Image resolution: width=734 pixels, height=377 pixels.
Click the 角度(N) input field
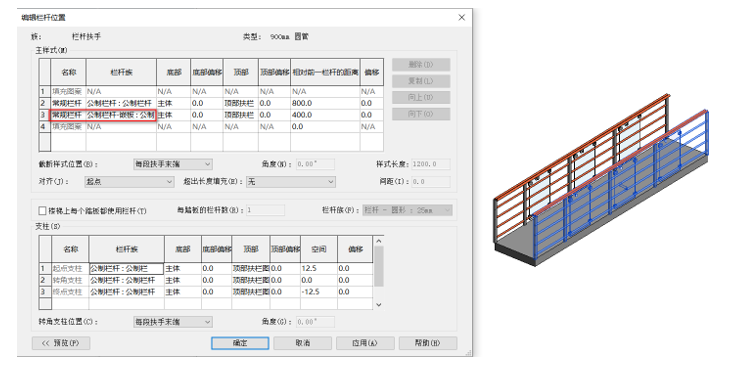tap(316, 164)
